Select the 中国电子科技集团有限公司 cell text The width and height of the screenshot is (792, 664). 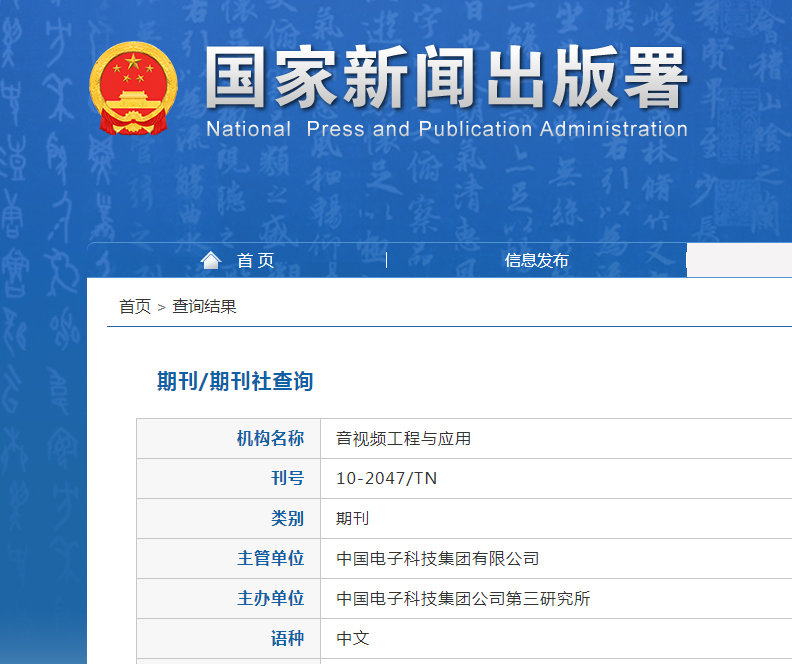[438, 559]
